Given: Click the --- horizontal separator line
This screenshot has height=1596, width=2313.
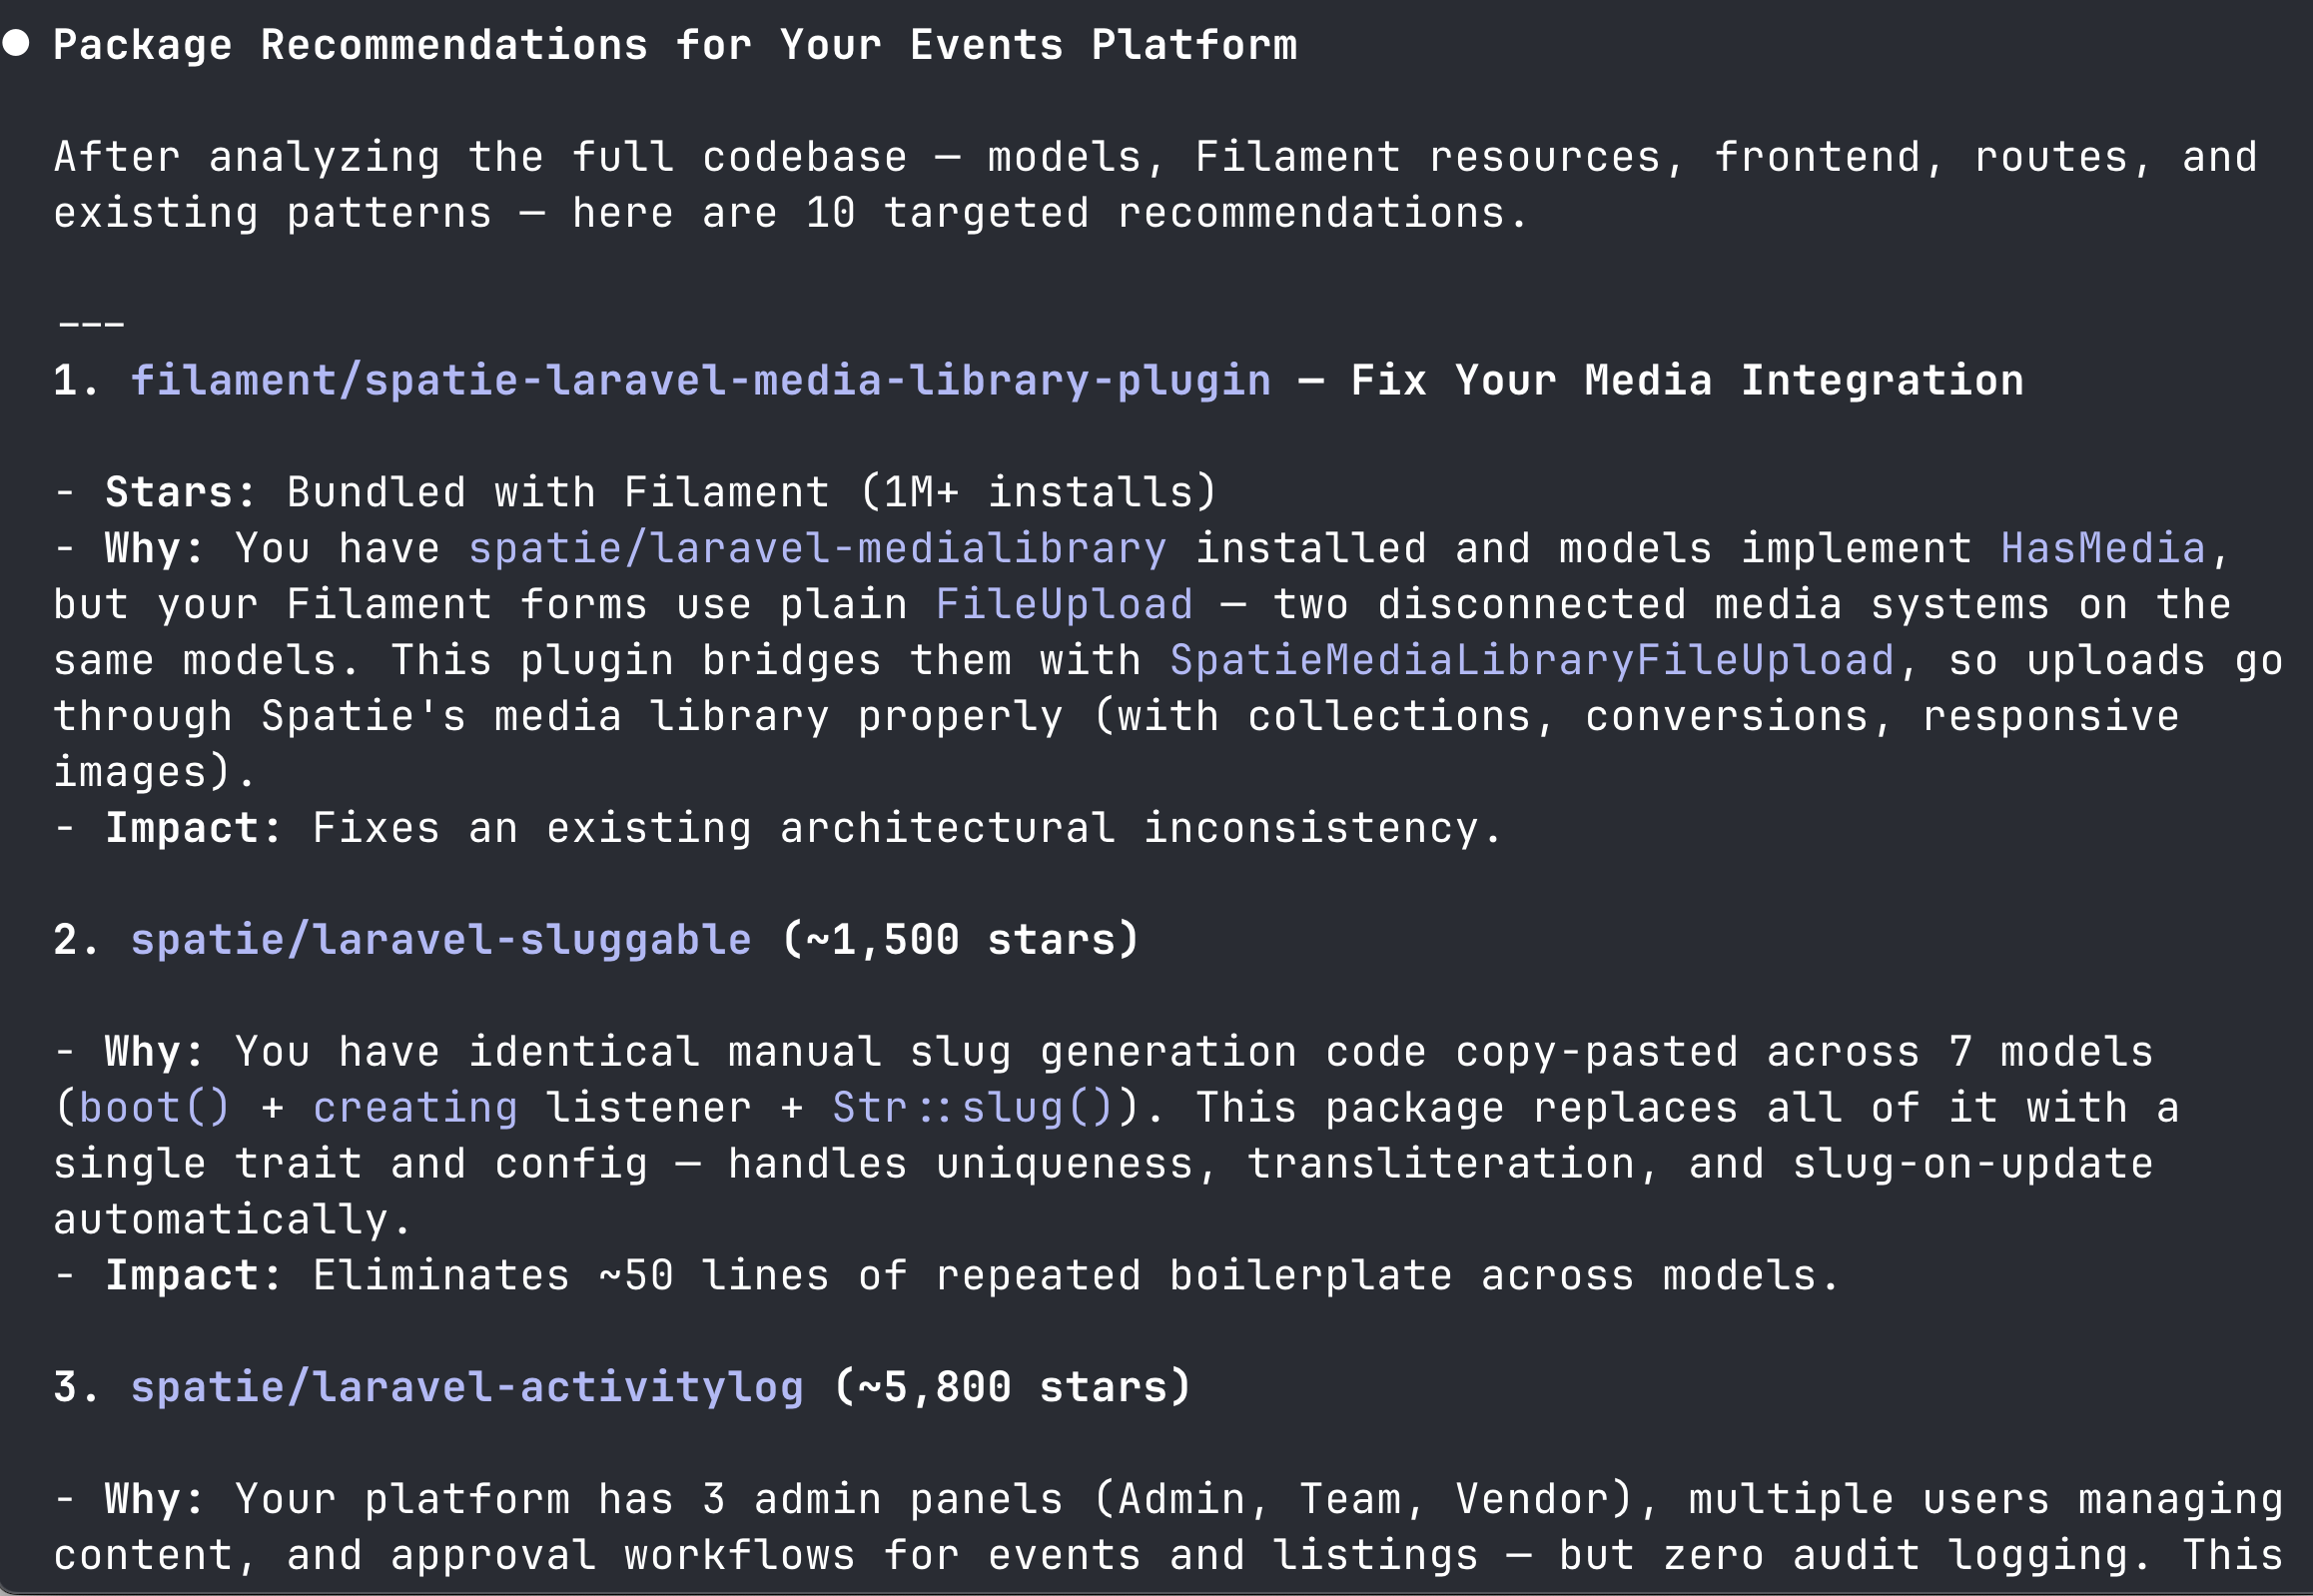Looking at the screenshot, I should point(91,325).
